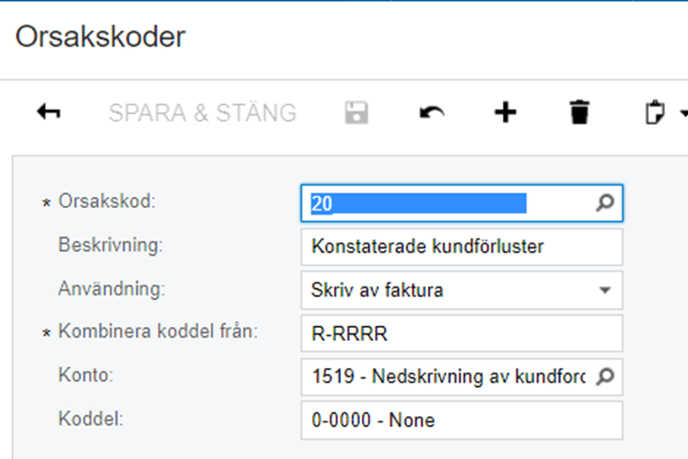The width and height of the screenshot is (688, 459).
Task: Click the Beskrivning field label
Action: pos(110,246)
